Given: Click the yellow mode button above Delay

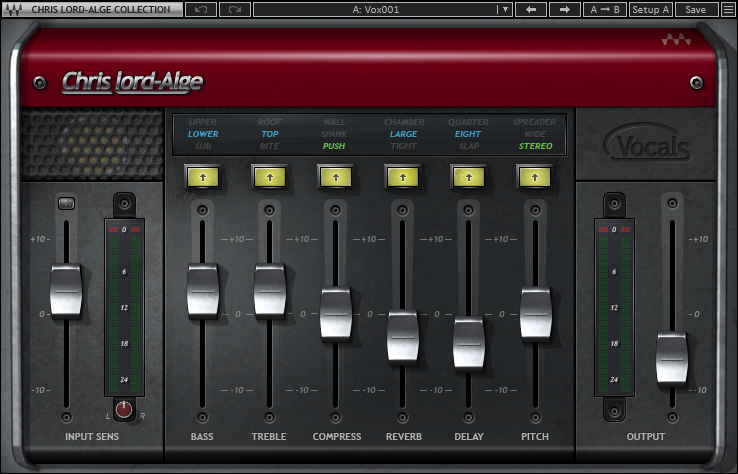Looking at the screenshot, I should (469, 178).
